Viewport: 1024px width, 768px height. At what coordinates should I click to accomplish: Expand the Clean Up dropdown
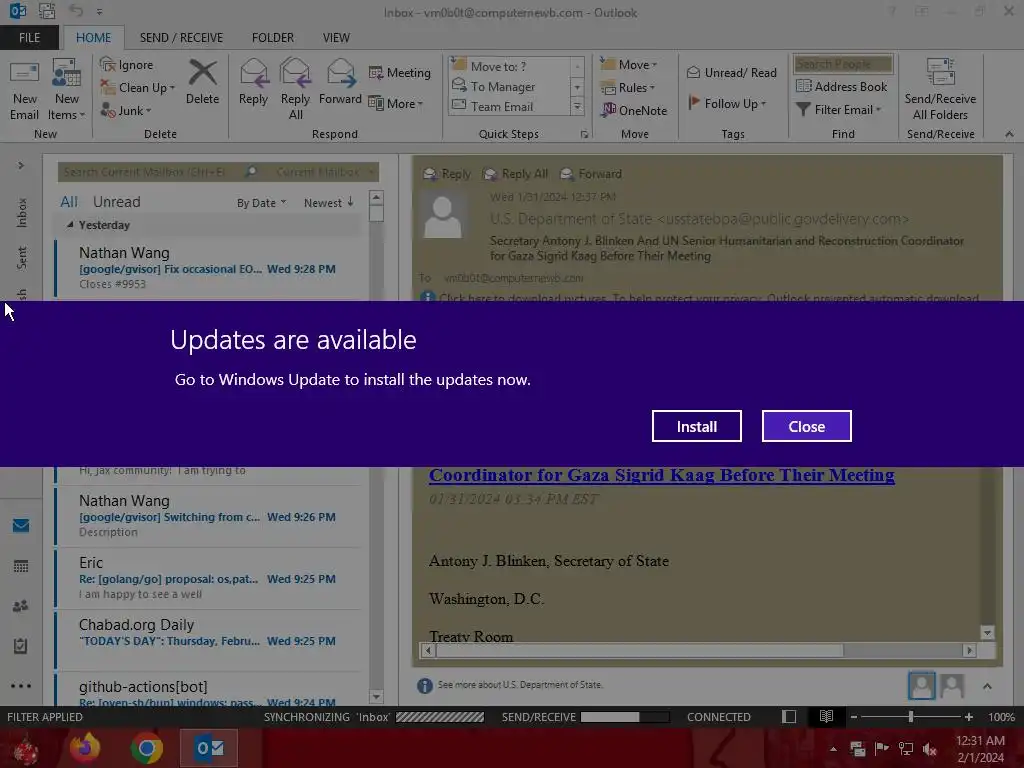(138, 88)
